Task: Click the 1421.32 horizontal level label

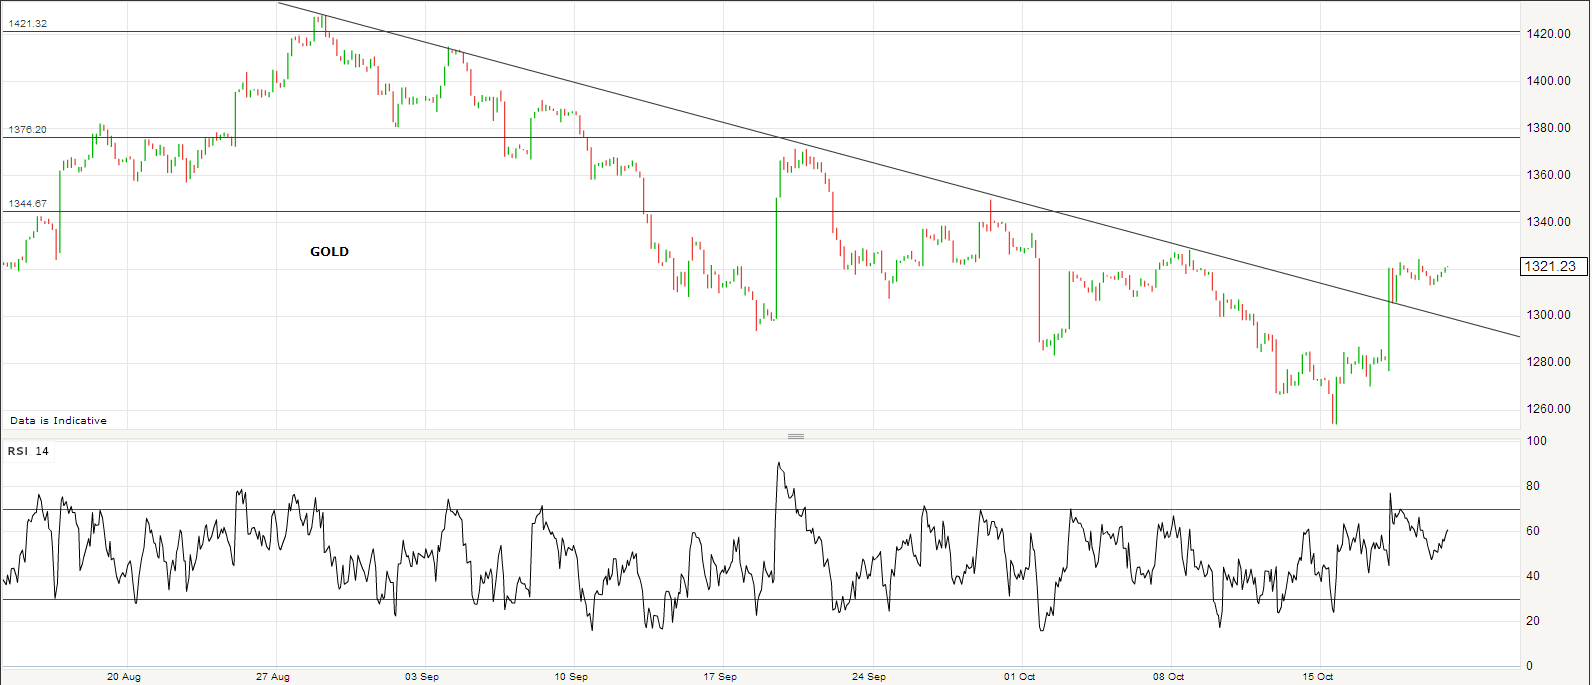Action: [x=28, y=23]
